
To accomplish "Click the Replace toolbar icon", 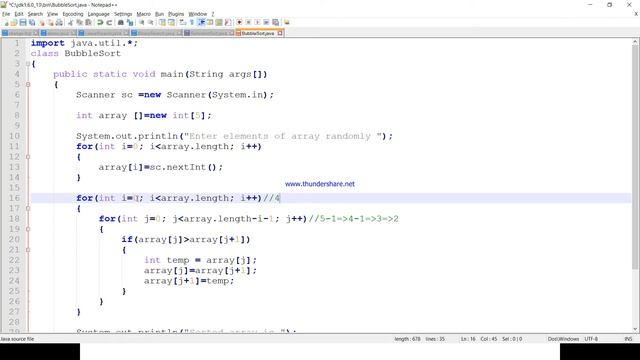I will 130,22.
